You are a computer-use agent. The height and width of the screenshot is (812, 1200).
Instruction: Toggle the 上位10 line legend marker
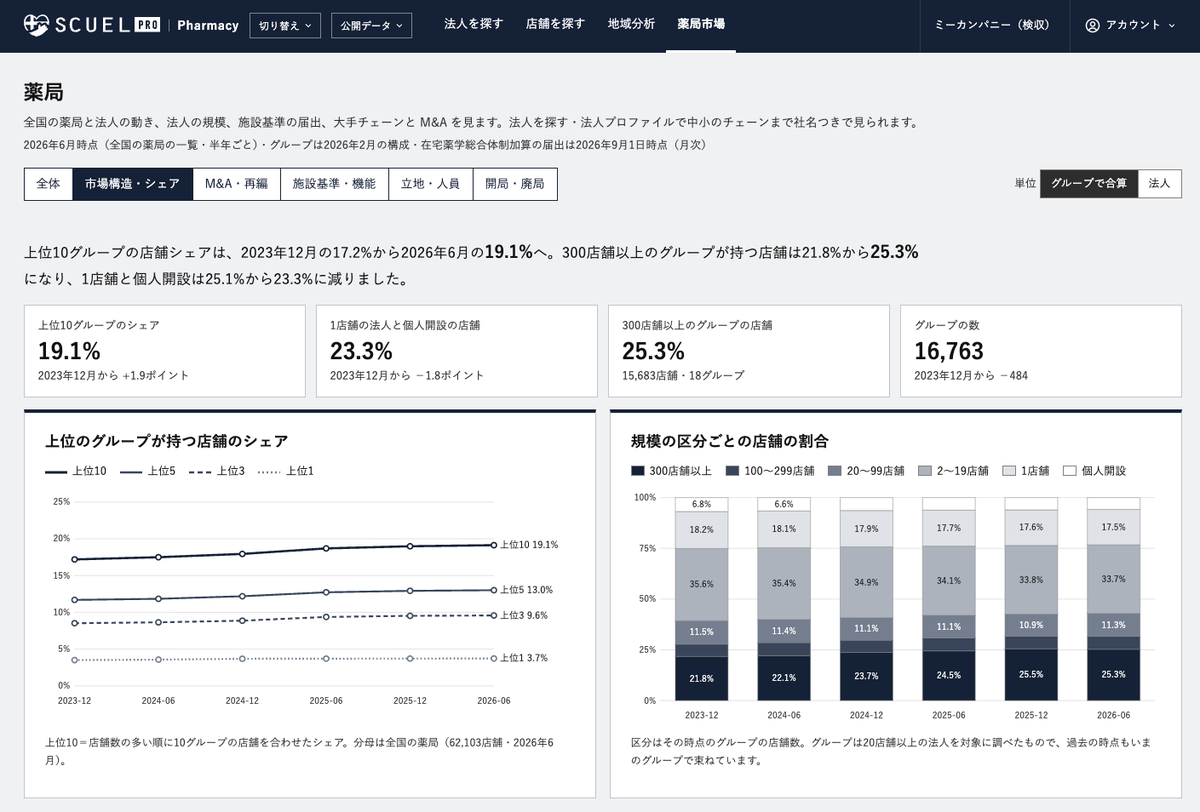tap(57, 470)
